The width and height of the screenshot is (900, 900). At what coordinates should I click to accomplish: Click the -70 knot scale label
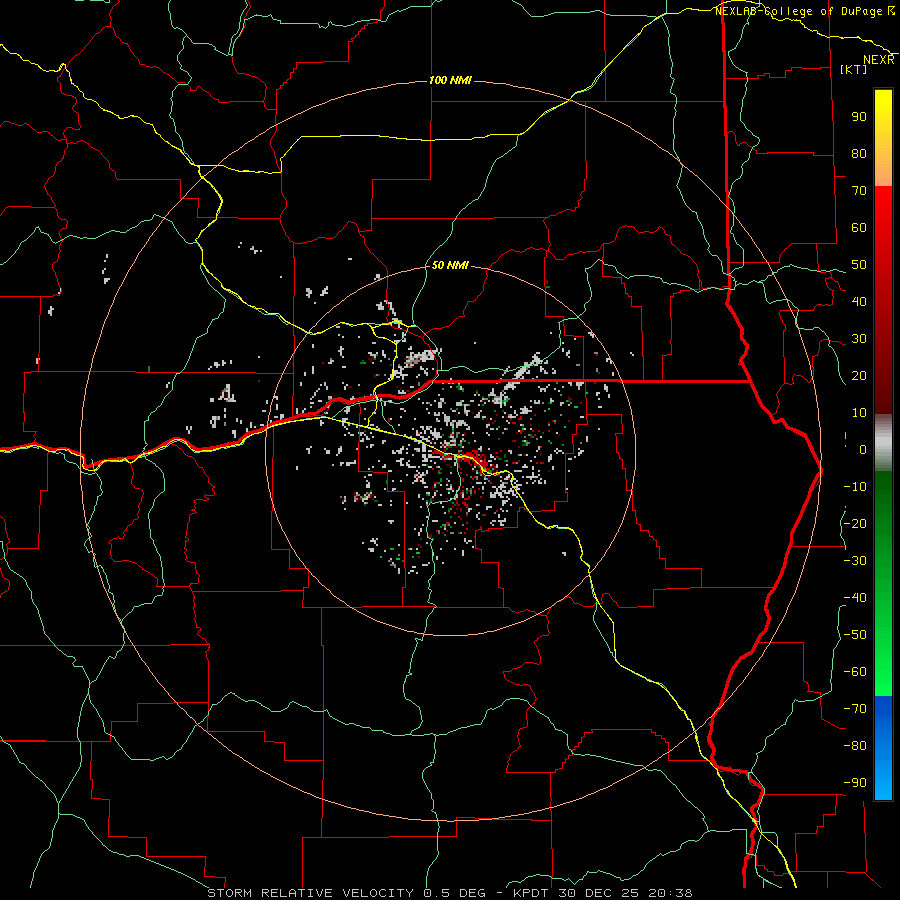click(x=855, y=709)
